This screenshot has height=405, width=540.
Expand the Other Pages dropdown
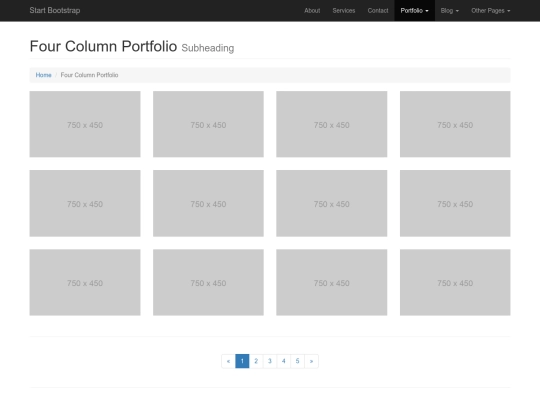click(491, 11)
